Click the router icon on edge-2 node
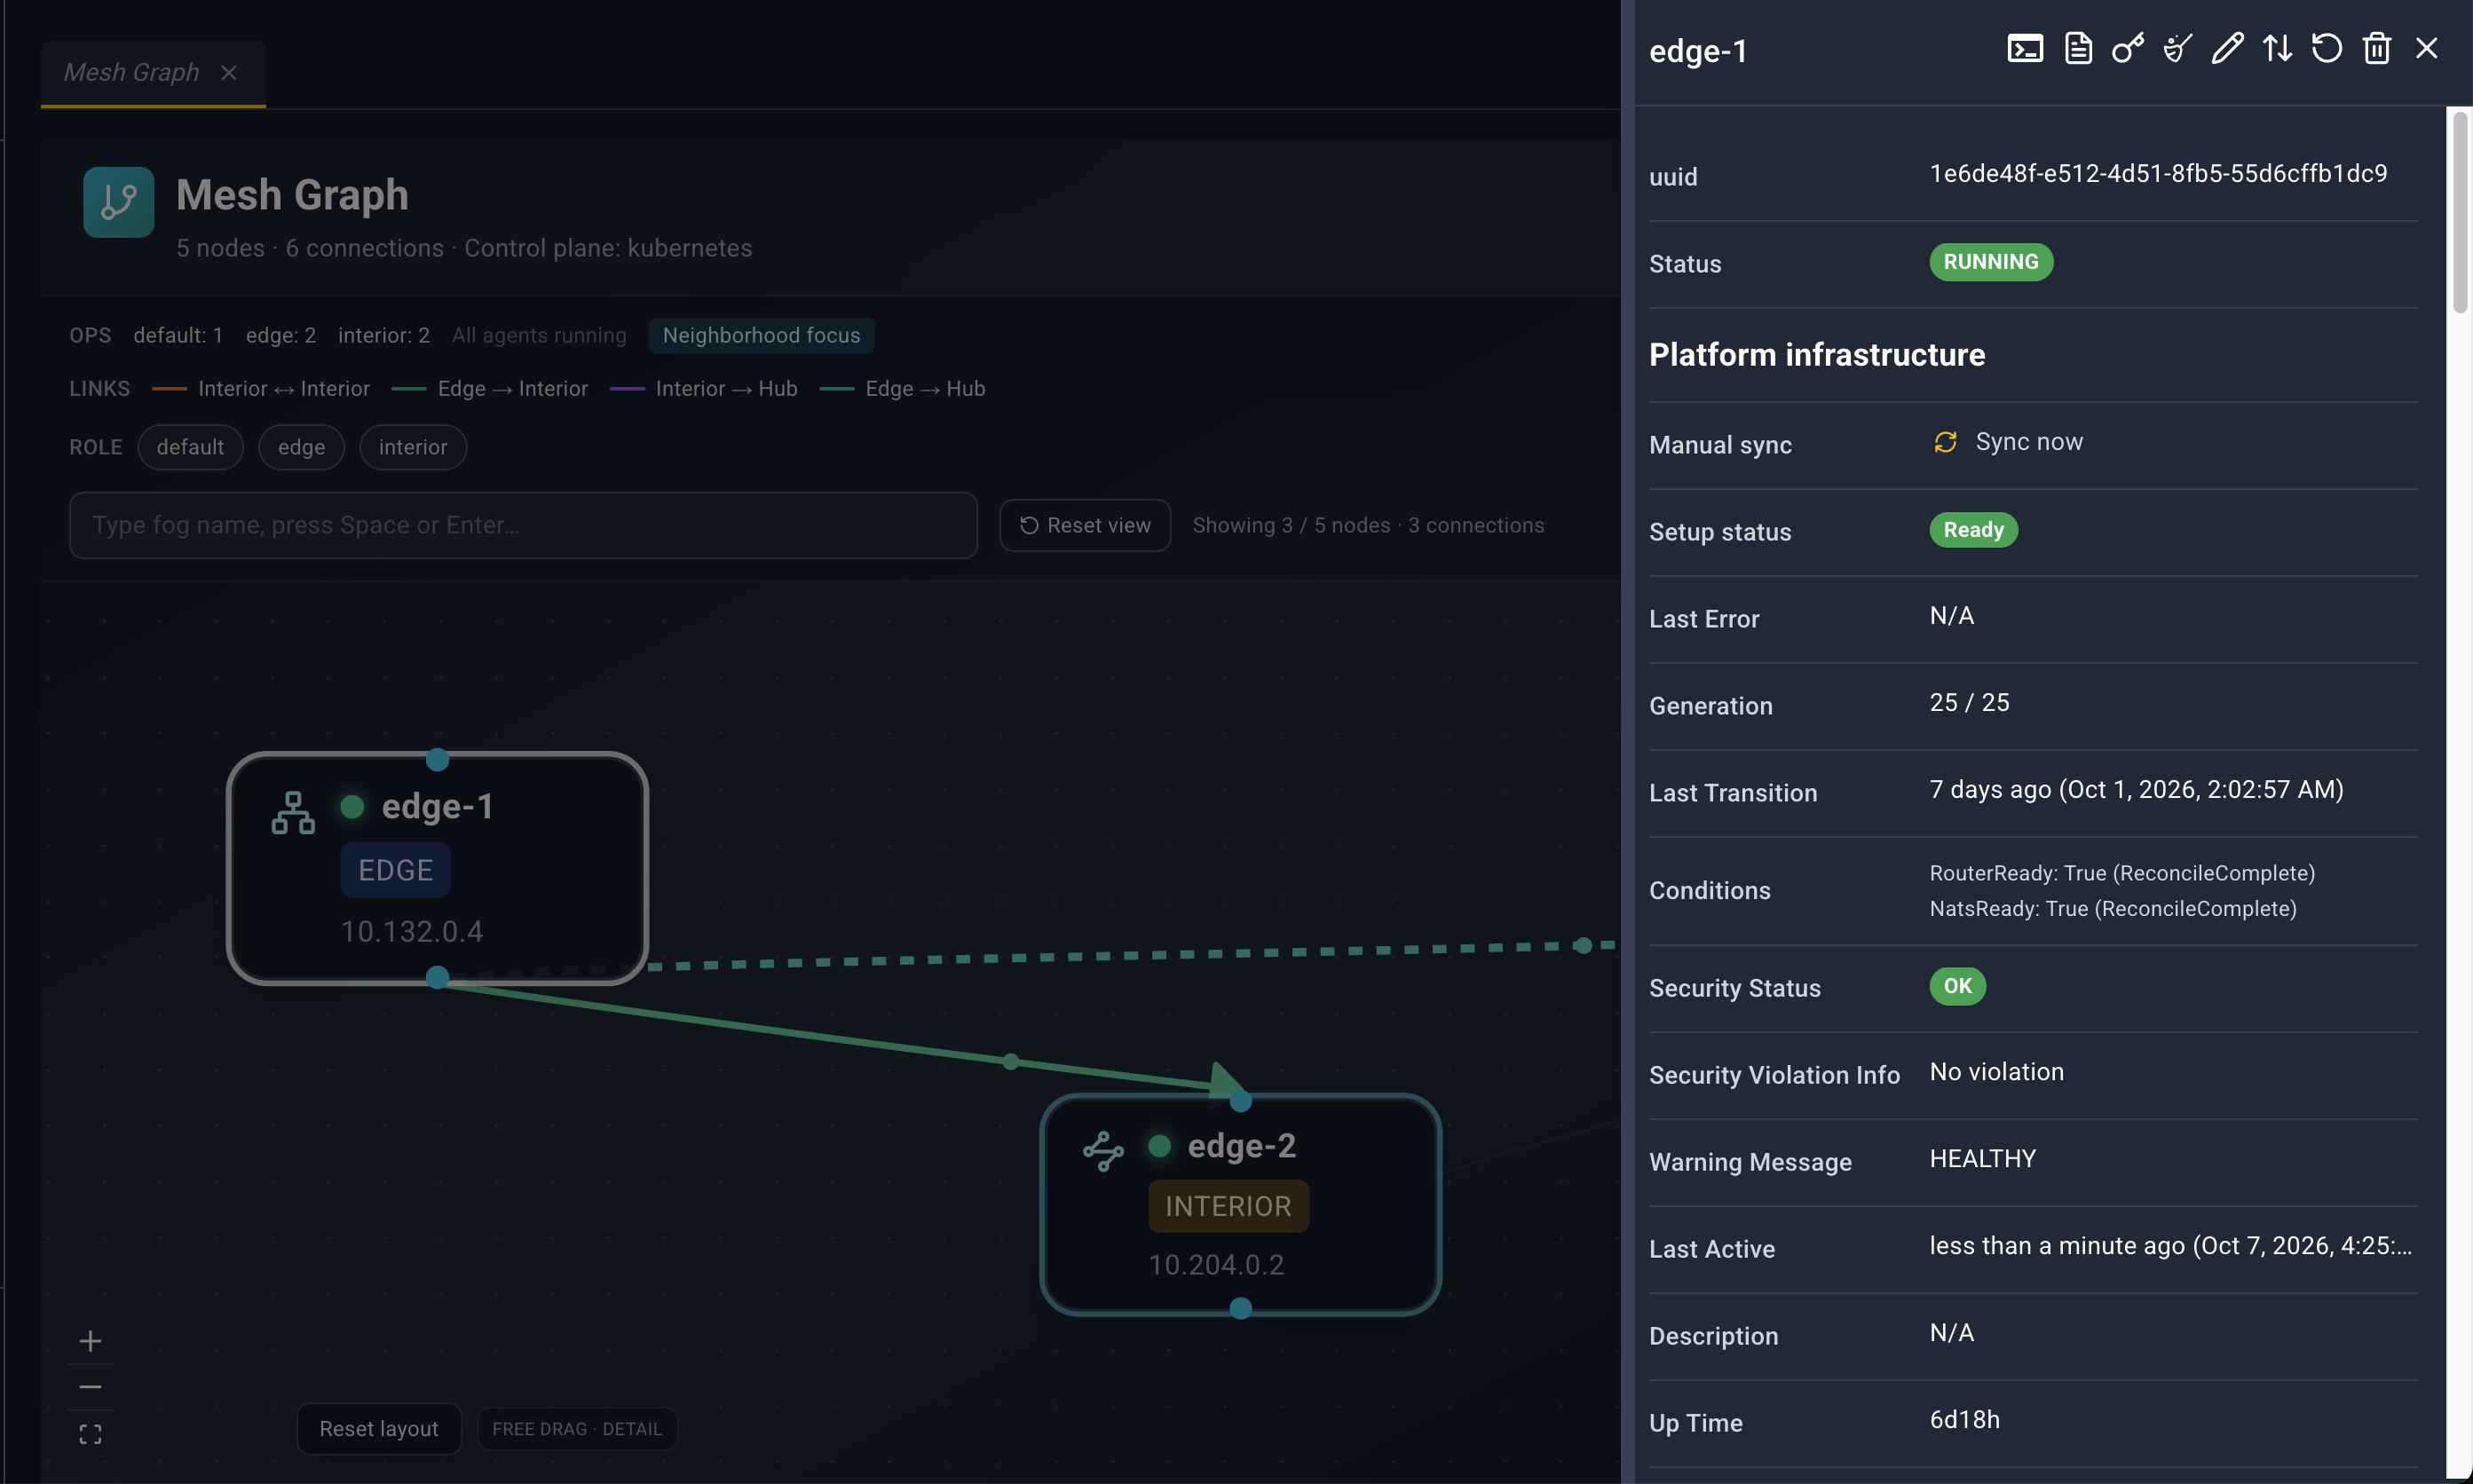This screenshot has width=2473, height=1484. (1103, 1151)
